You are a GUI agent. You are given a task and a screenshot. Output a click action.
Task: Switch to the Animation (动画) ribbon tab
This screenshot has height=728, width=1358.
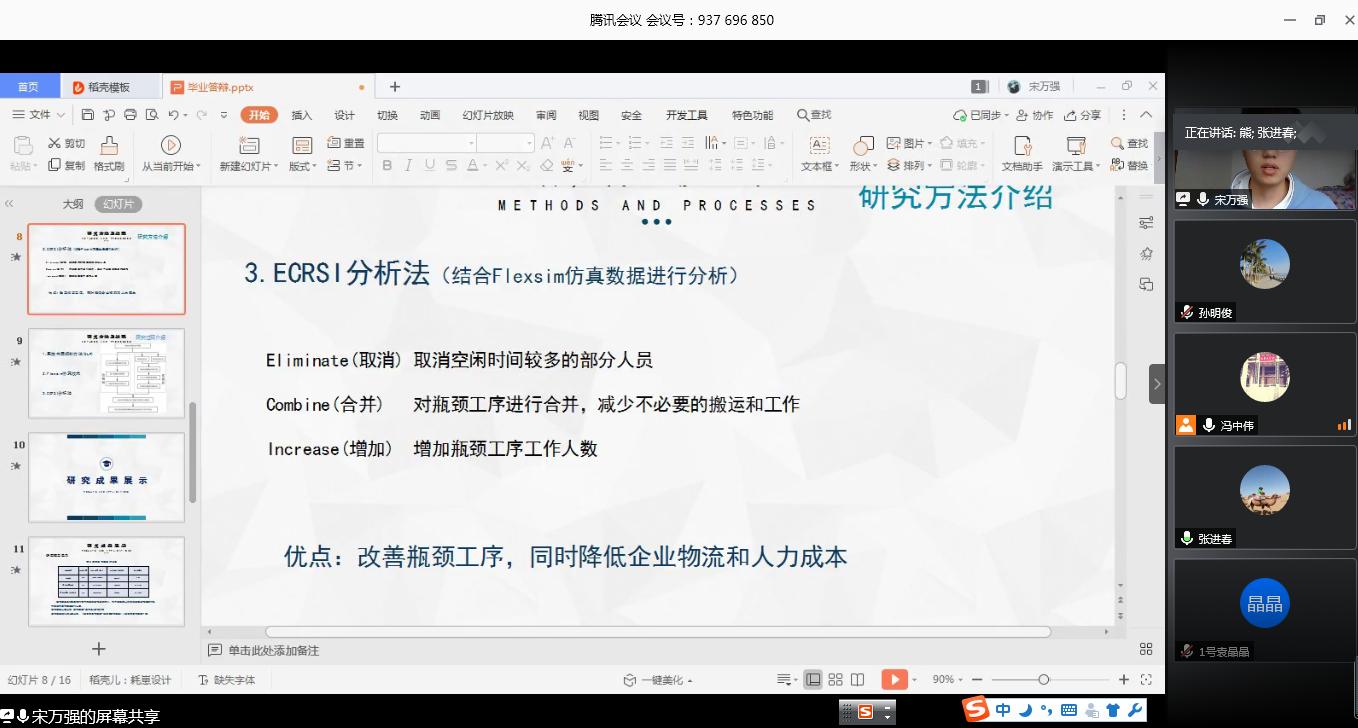pos(430,115)
